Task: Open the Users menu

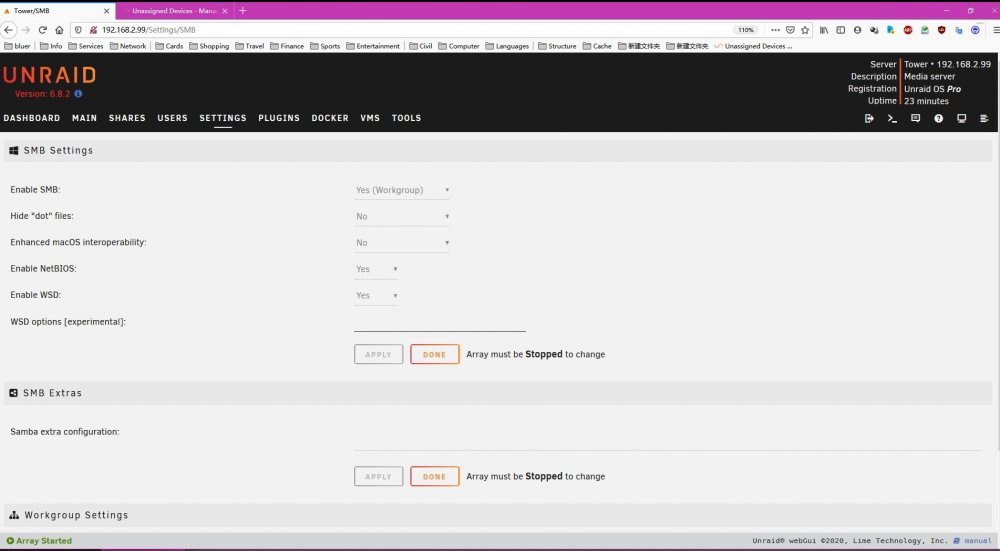Action: click(172, 118)
